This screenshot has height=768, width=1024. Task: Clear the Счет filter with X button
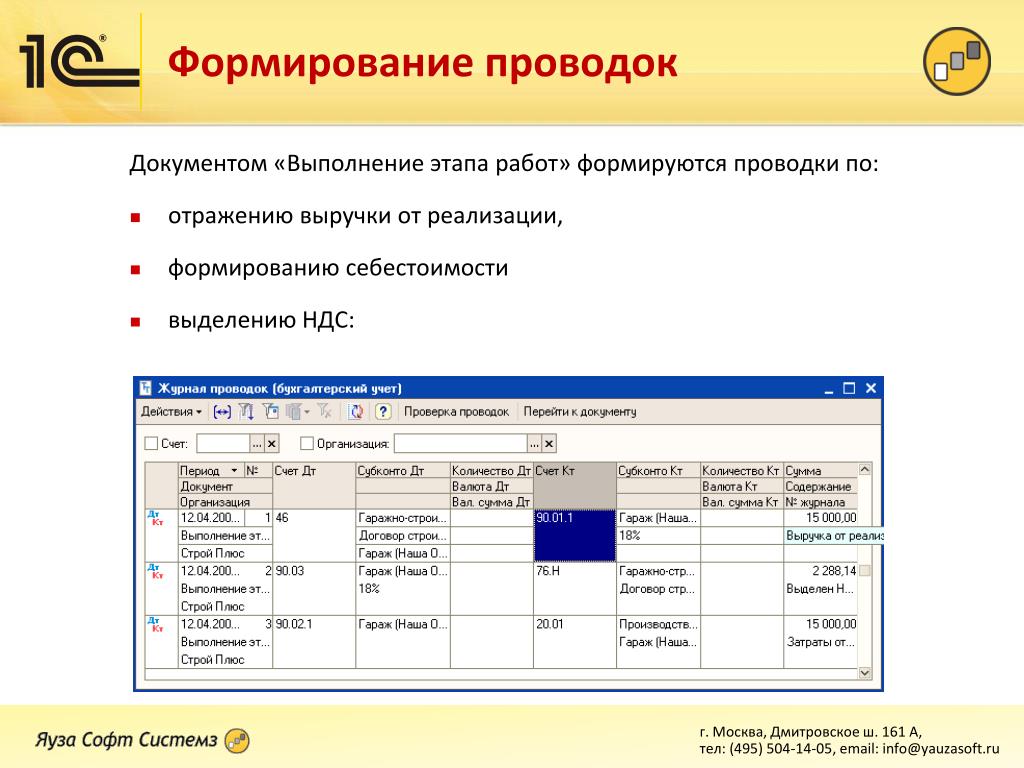(x=272, y=444)
